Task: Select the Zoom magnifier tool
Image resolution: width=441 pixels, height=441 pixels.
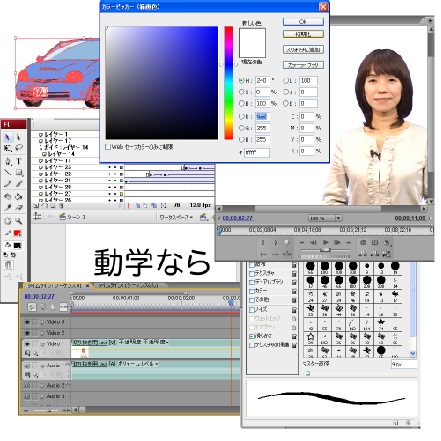Action: click(19, 220)
